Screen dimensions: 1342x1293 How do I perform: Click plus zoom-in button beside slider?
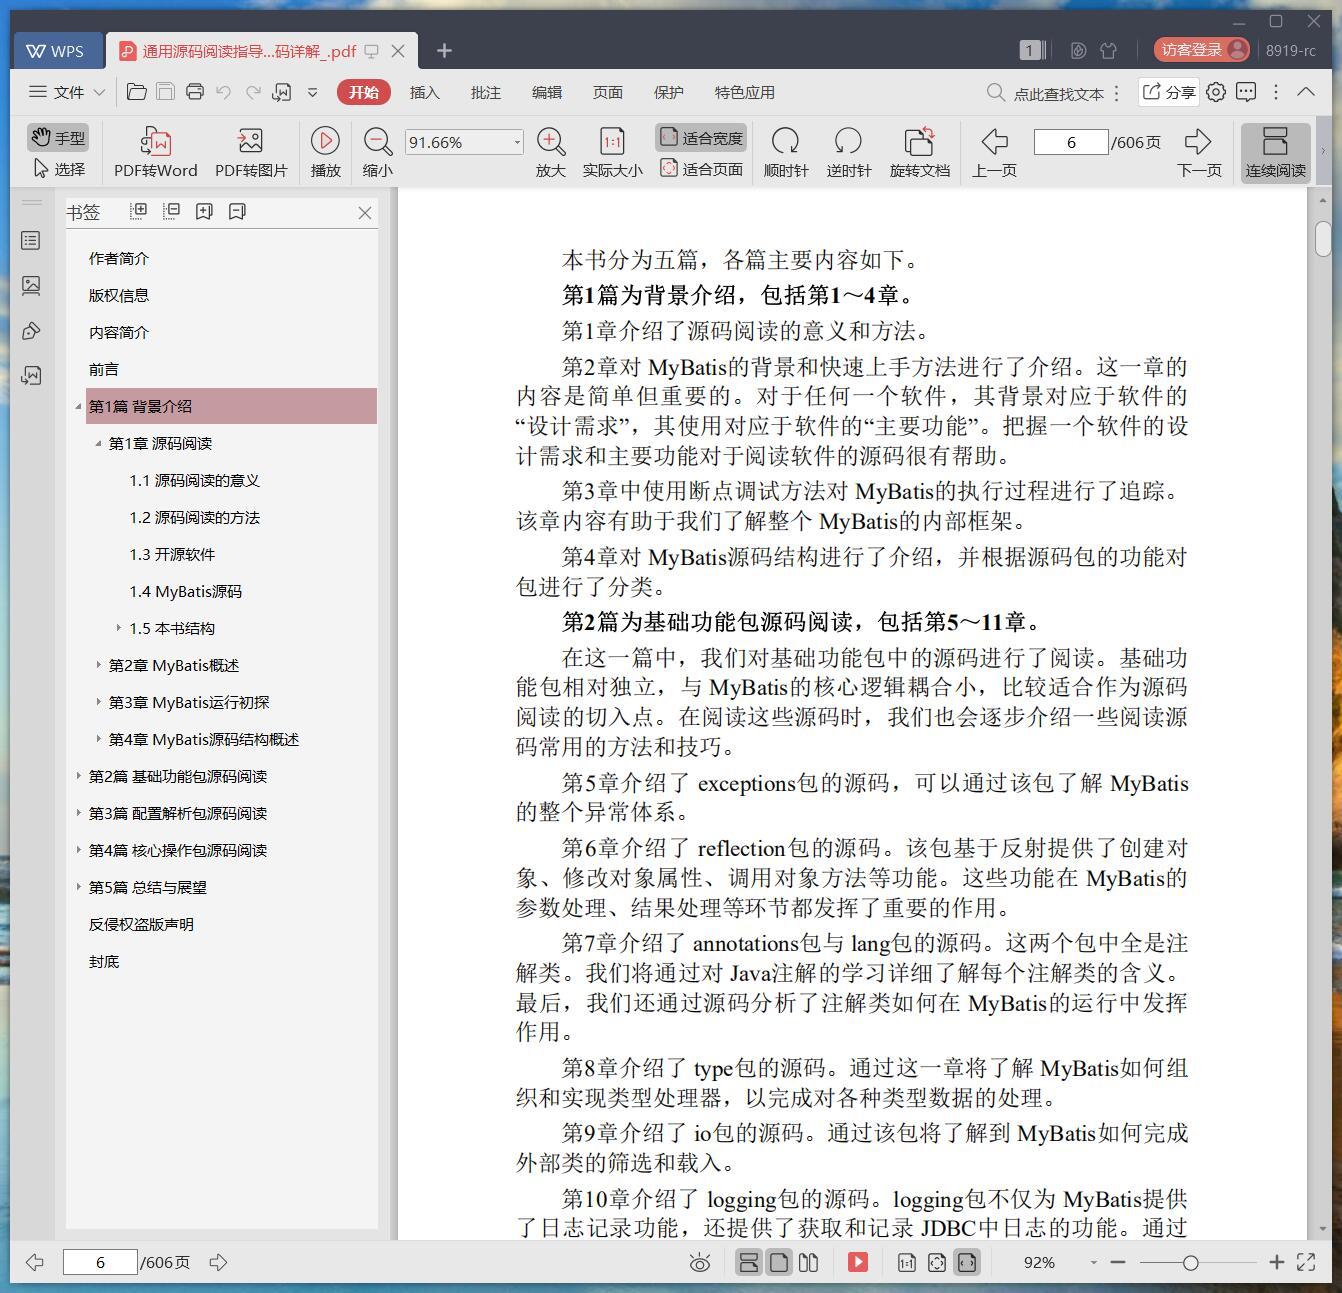(x=1276, y=1262)
